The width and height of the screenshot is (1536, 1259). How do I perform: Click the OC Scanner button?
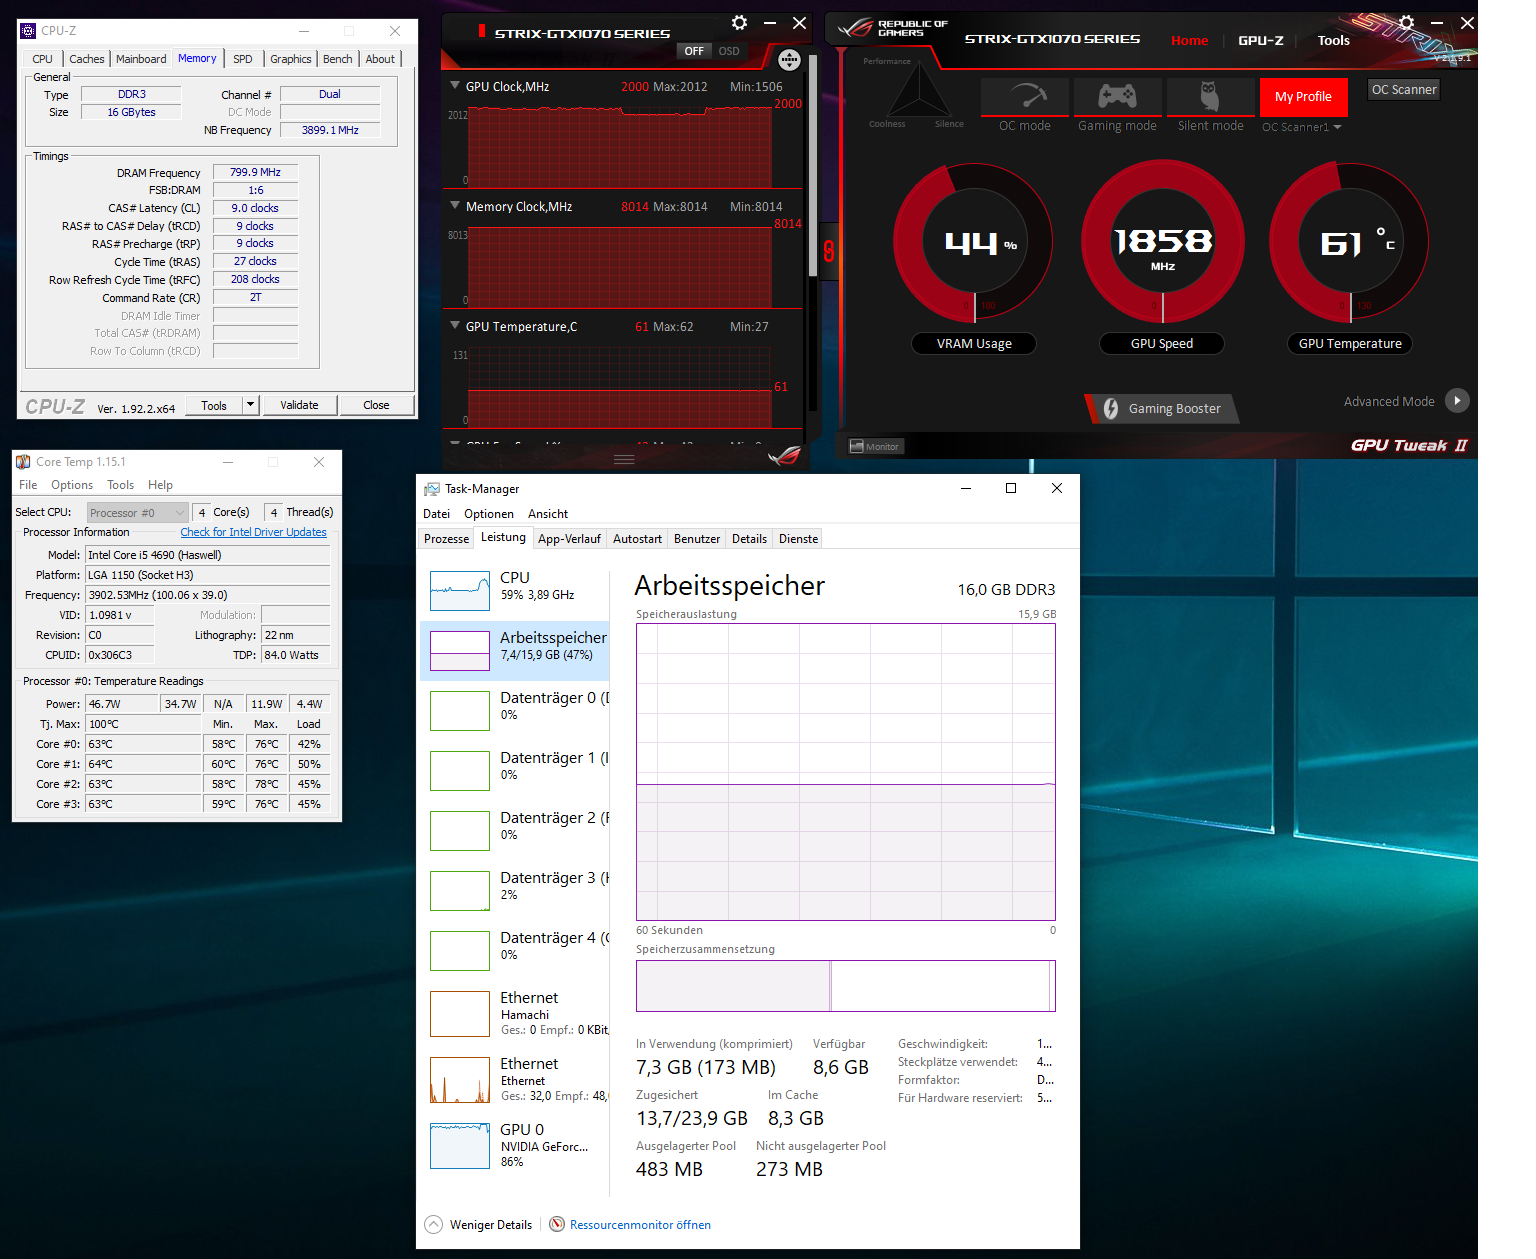pos(1404,89)
